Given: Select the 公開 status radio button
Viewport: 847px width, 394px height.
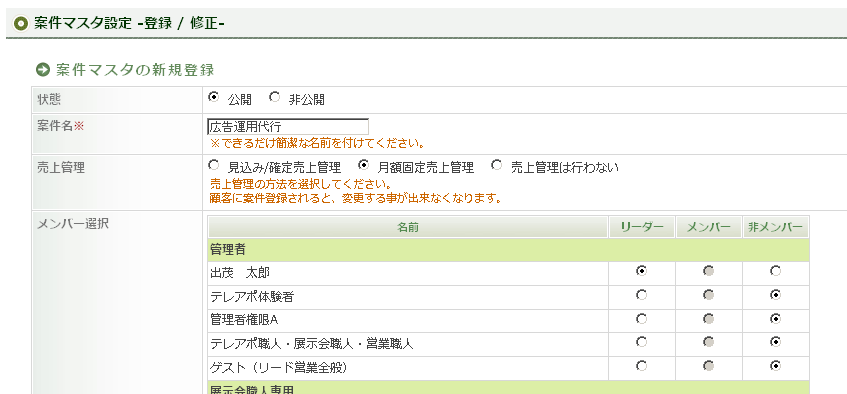Looking at the screenshot, I should point(214,97).
